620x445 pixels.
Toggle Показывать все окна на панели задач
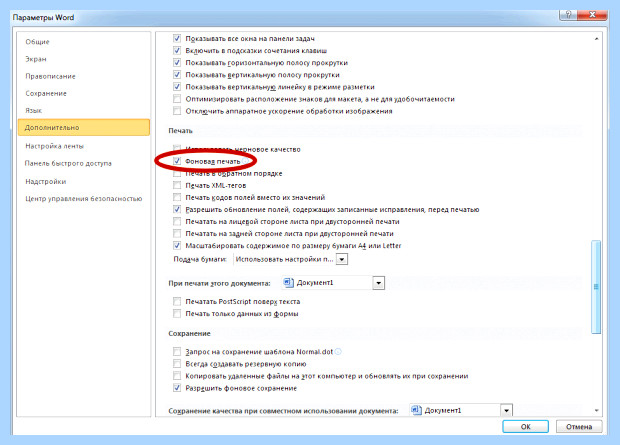[177, 39]
